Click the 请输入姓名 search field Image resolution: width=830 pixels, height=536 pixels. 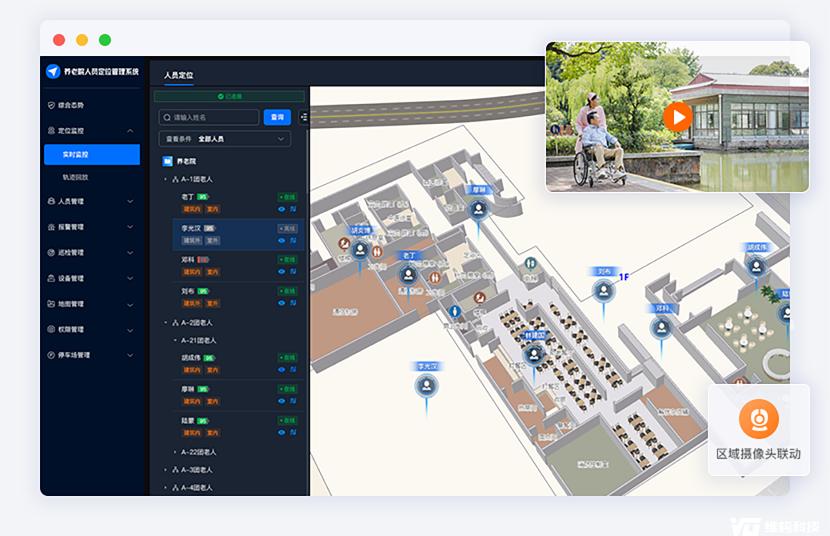[210, 117]
